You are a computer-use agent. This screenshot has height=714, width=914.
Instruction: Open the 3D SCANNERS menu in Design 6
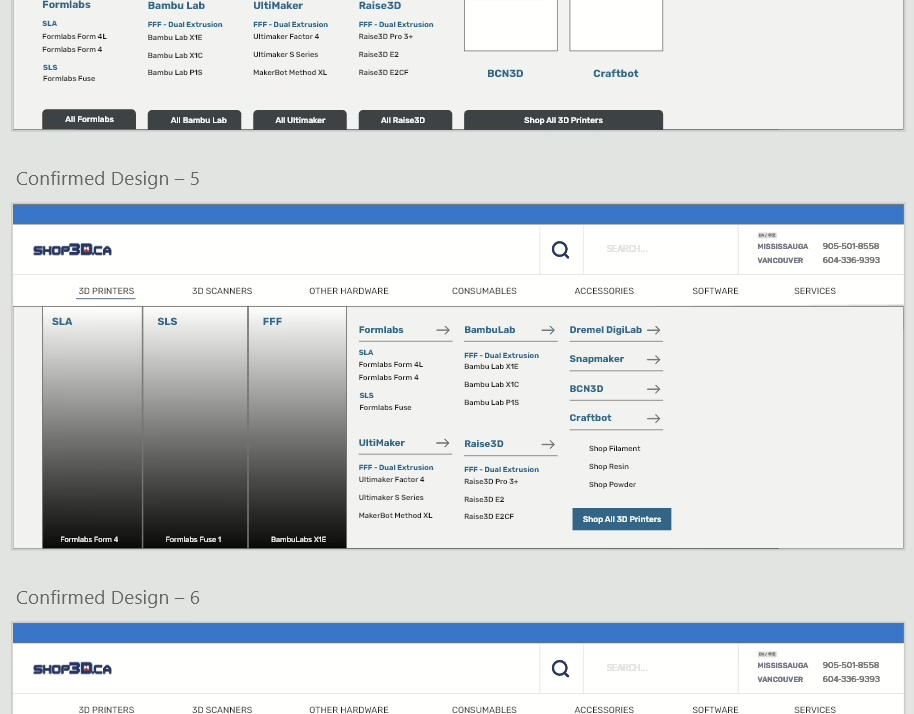pyautogui.click(x=222, y=709)
